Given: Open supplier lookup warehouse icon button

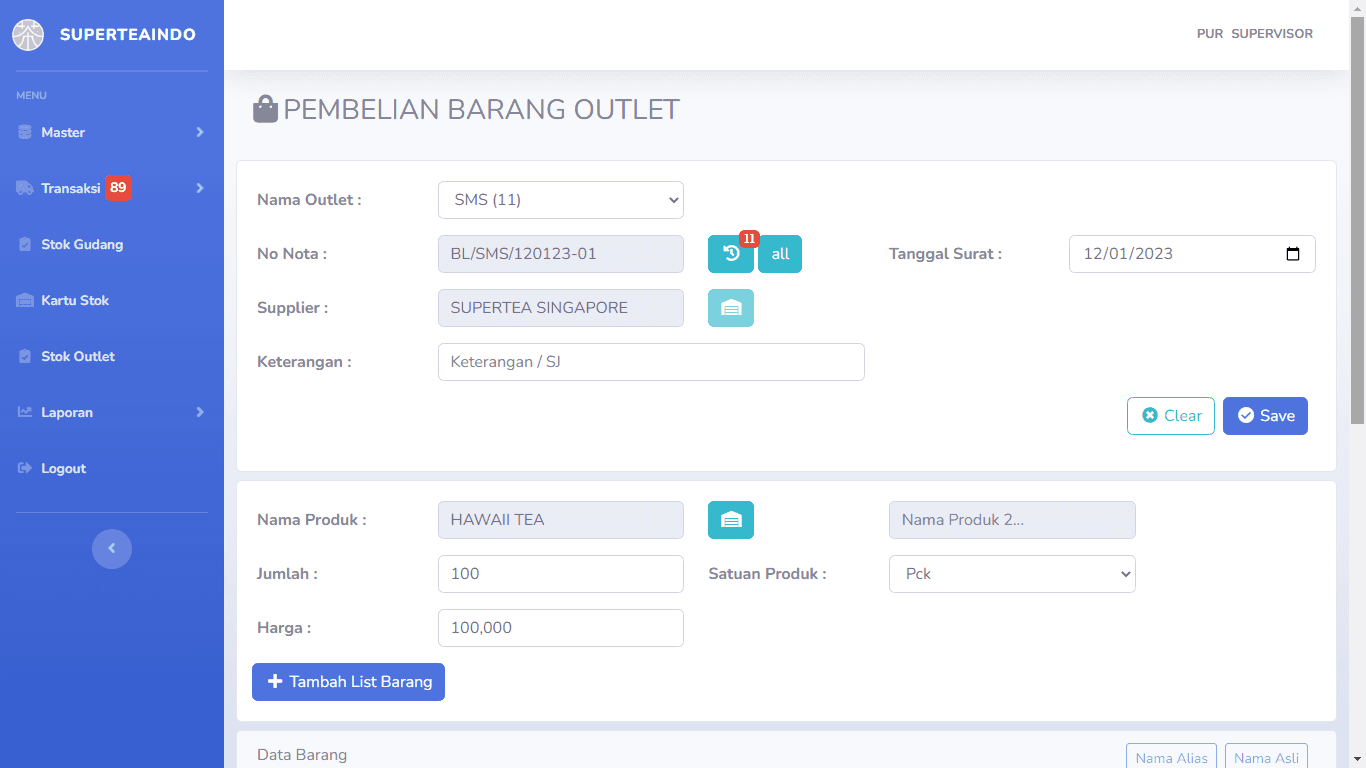Looking at the screenshot, I should pos(731,308).
